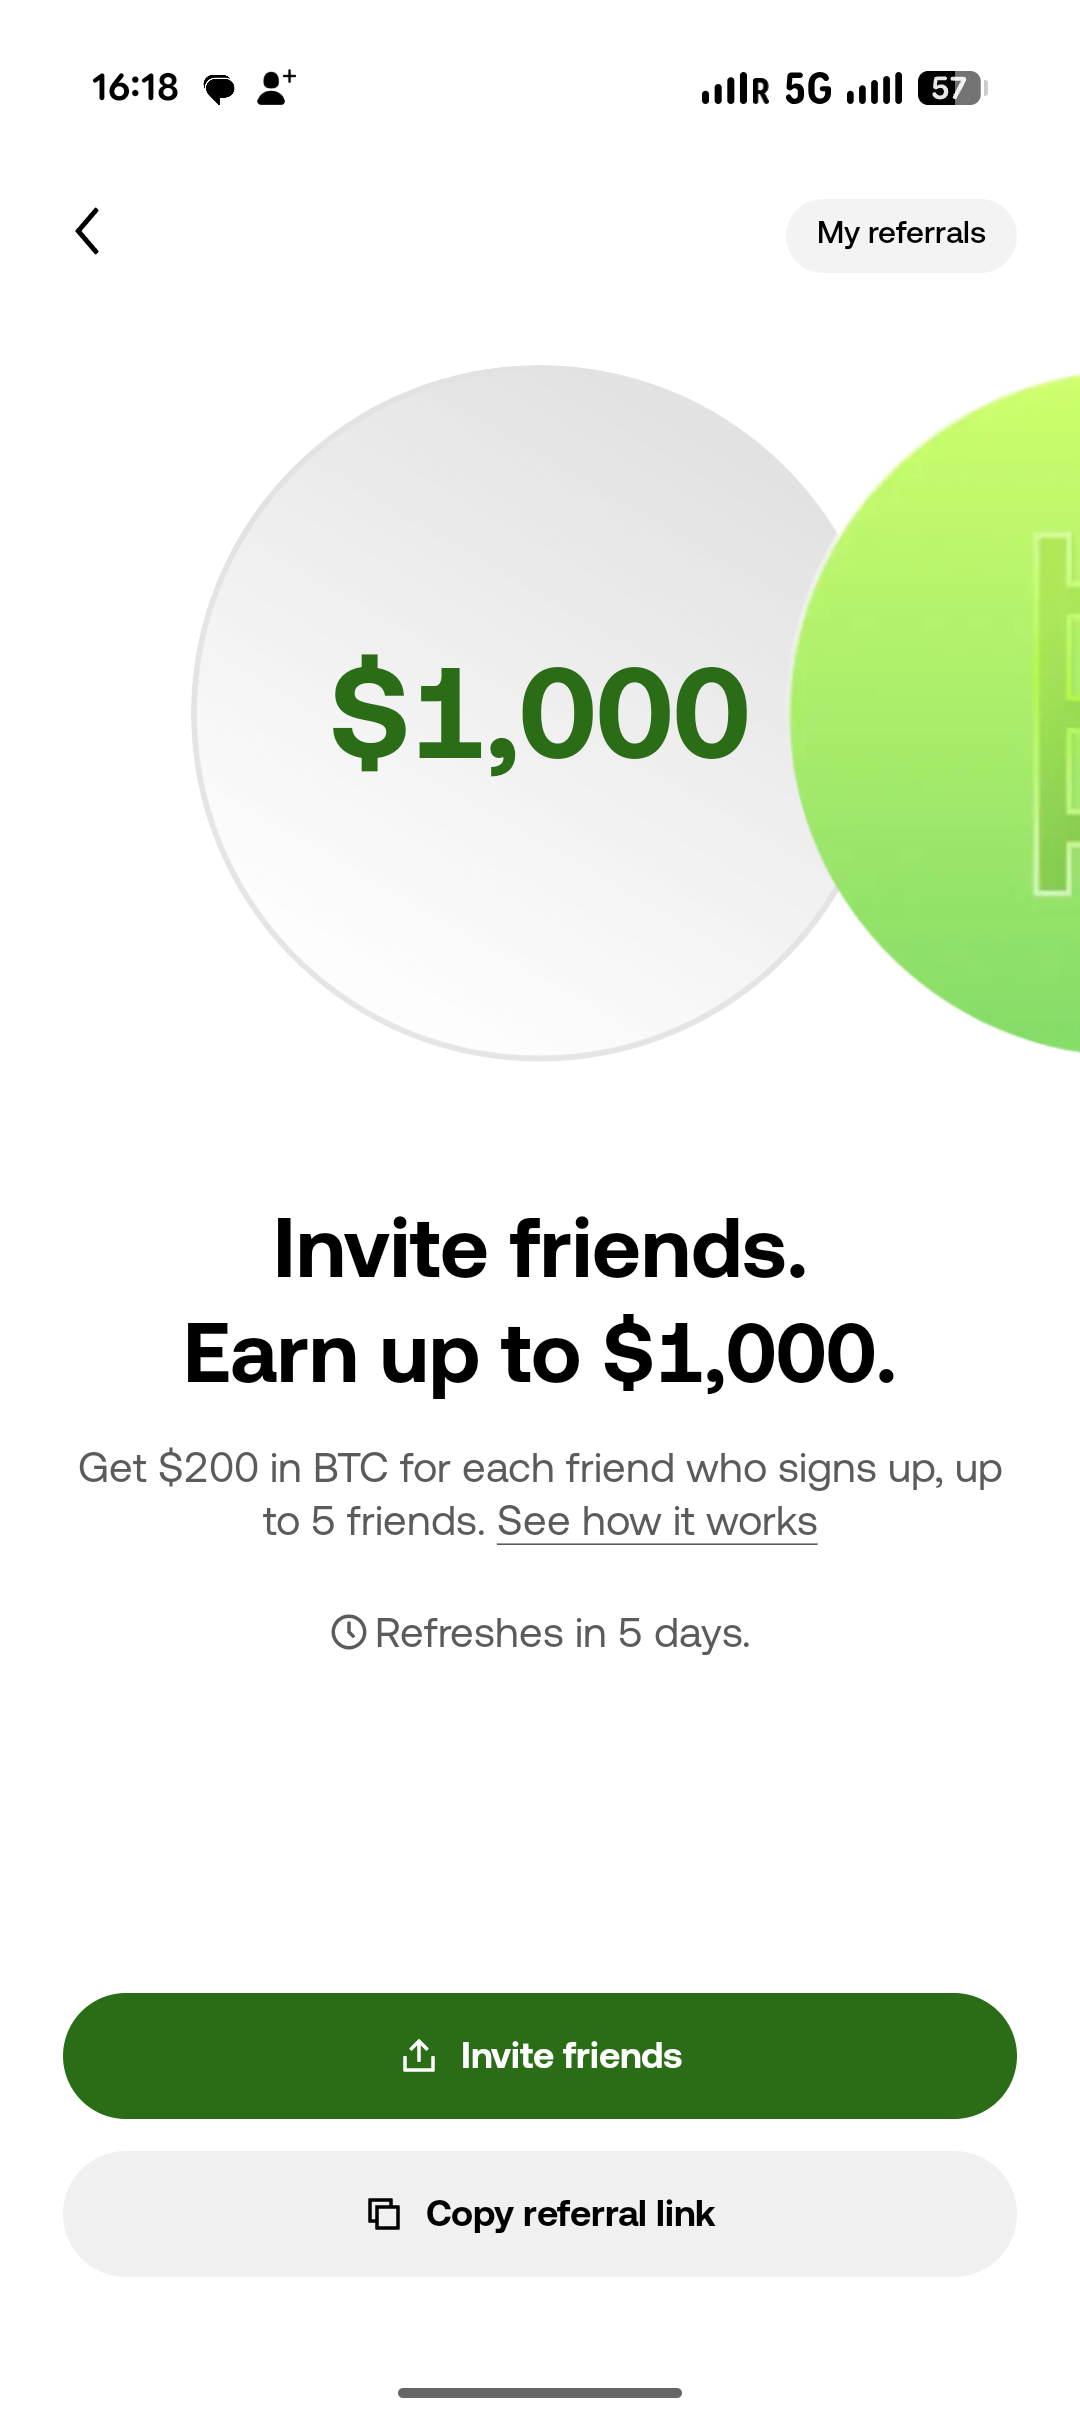Click the 16:18 clock in status bar

135,88
